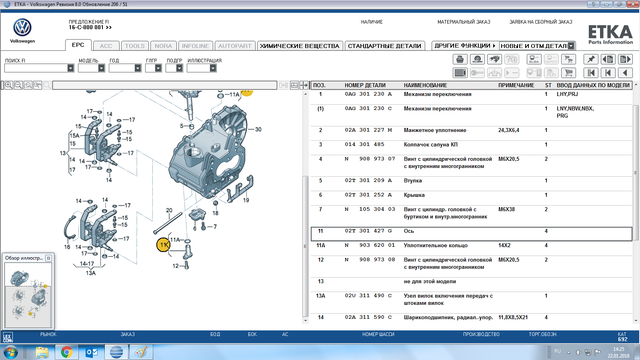Click the НАИМЕНОВАНИЕ column header
Viewport: 640px width, 360px height.
425,85
